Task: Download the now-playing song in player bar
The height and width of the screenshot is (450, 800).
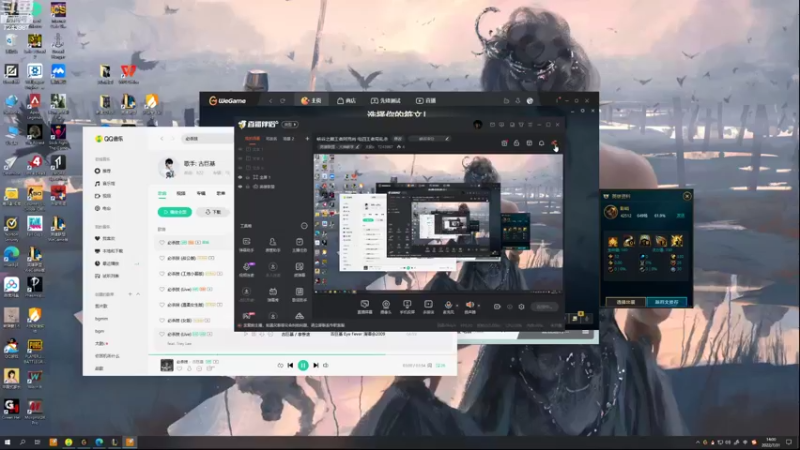Action: tap(189, 368)
